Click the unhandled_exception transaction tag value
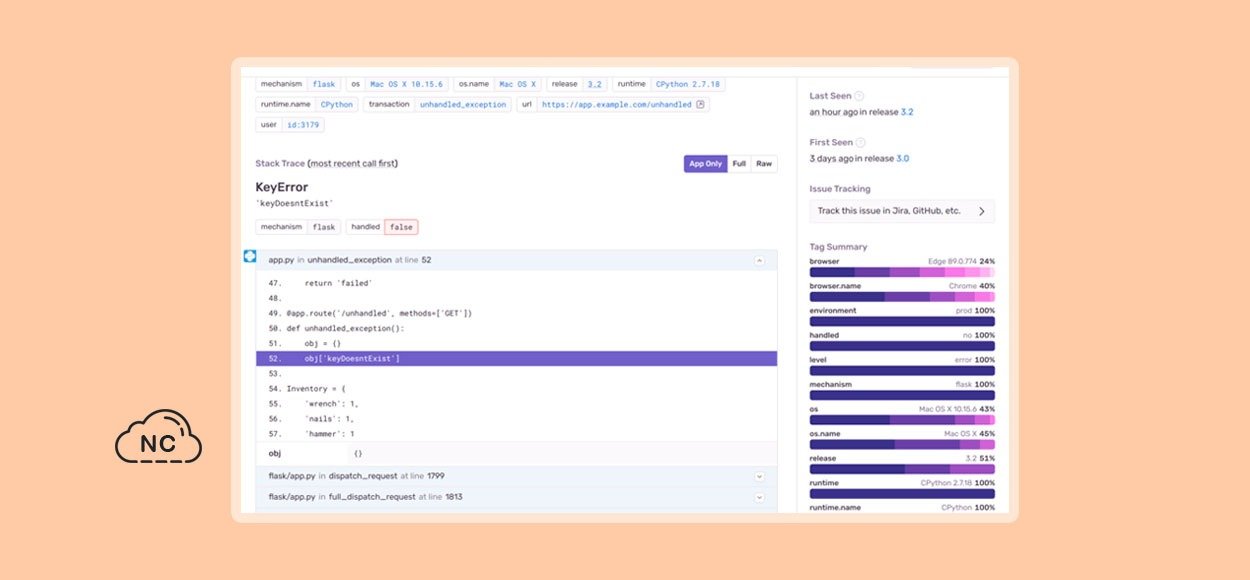 point(463,105)
